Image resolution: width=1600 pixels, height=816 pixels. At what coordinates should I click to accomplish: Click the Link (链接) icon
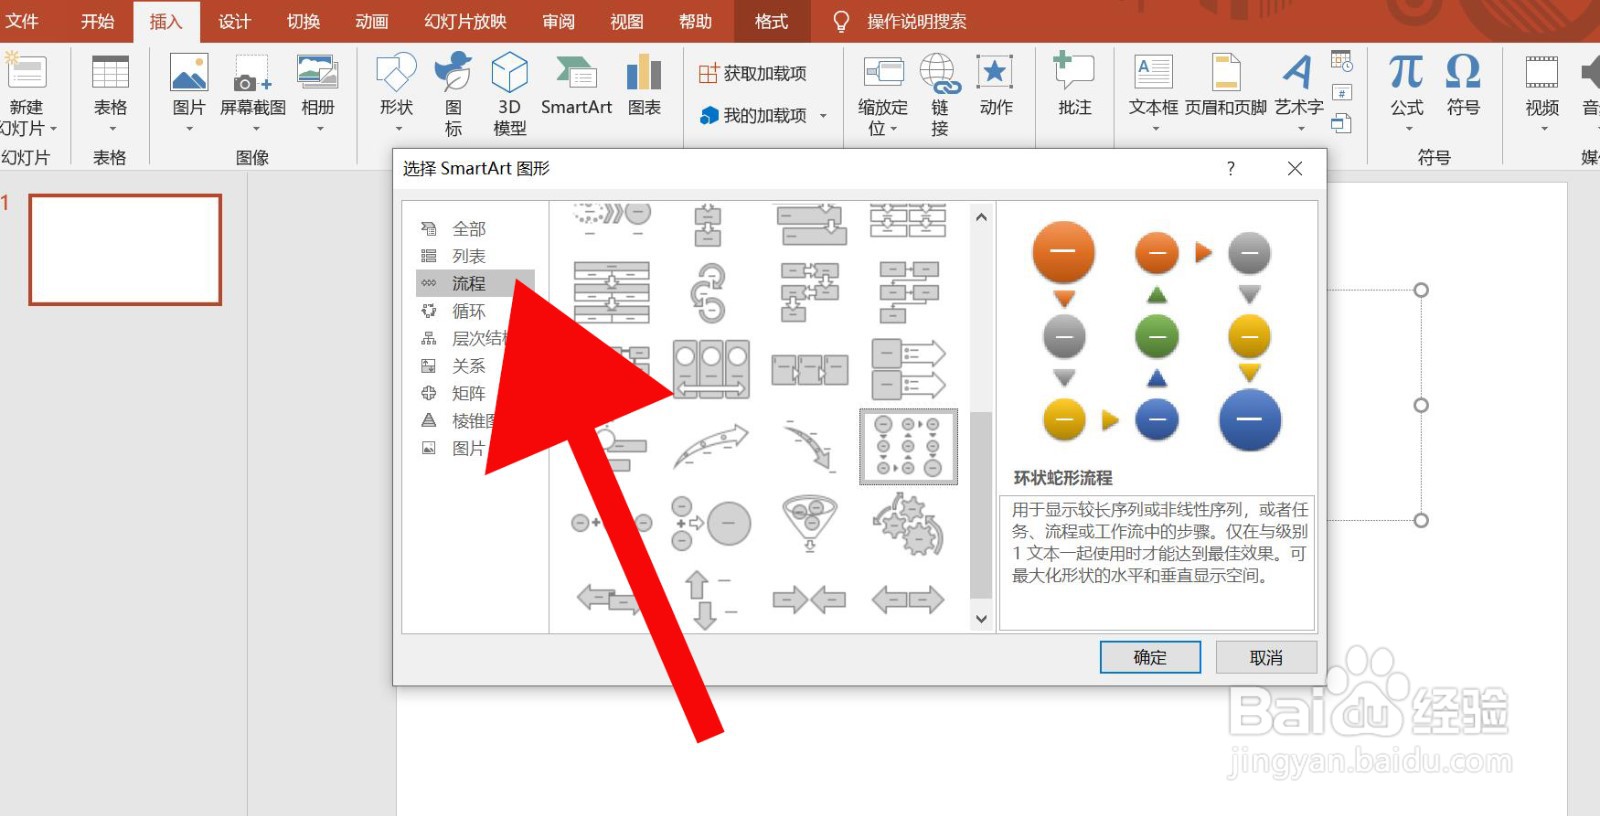[939, 72]
